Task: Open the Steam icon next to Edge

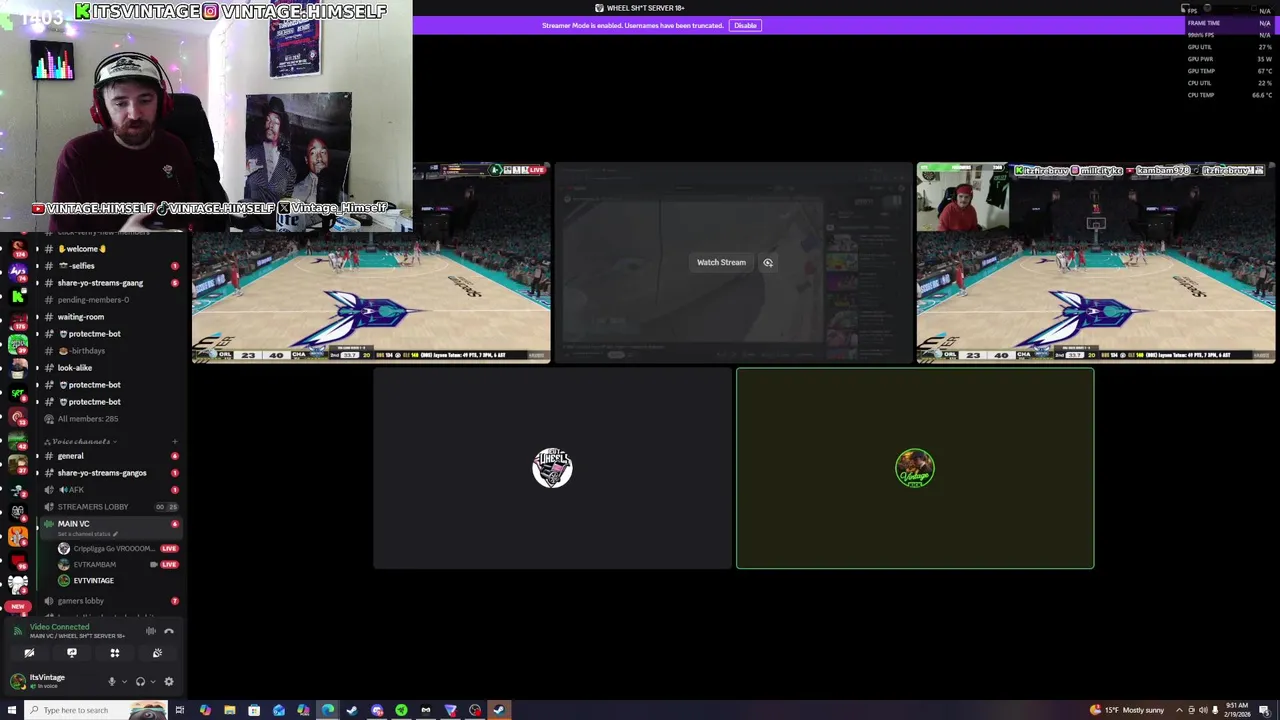Action: 352,710
